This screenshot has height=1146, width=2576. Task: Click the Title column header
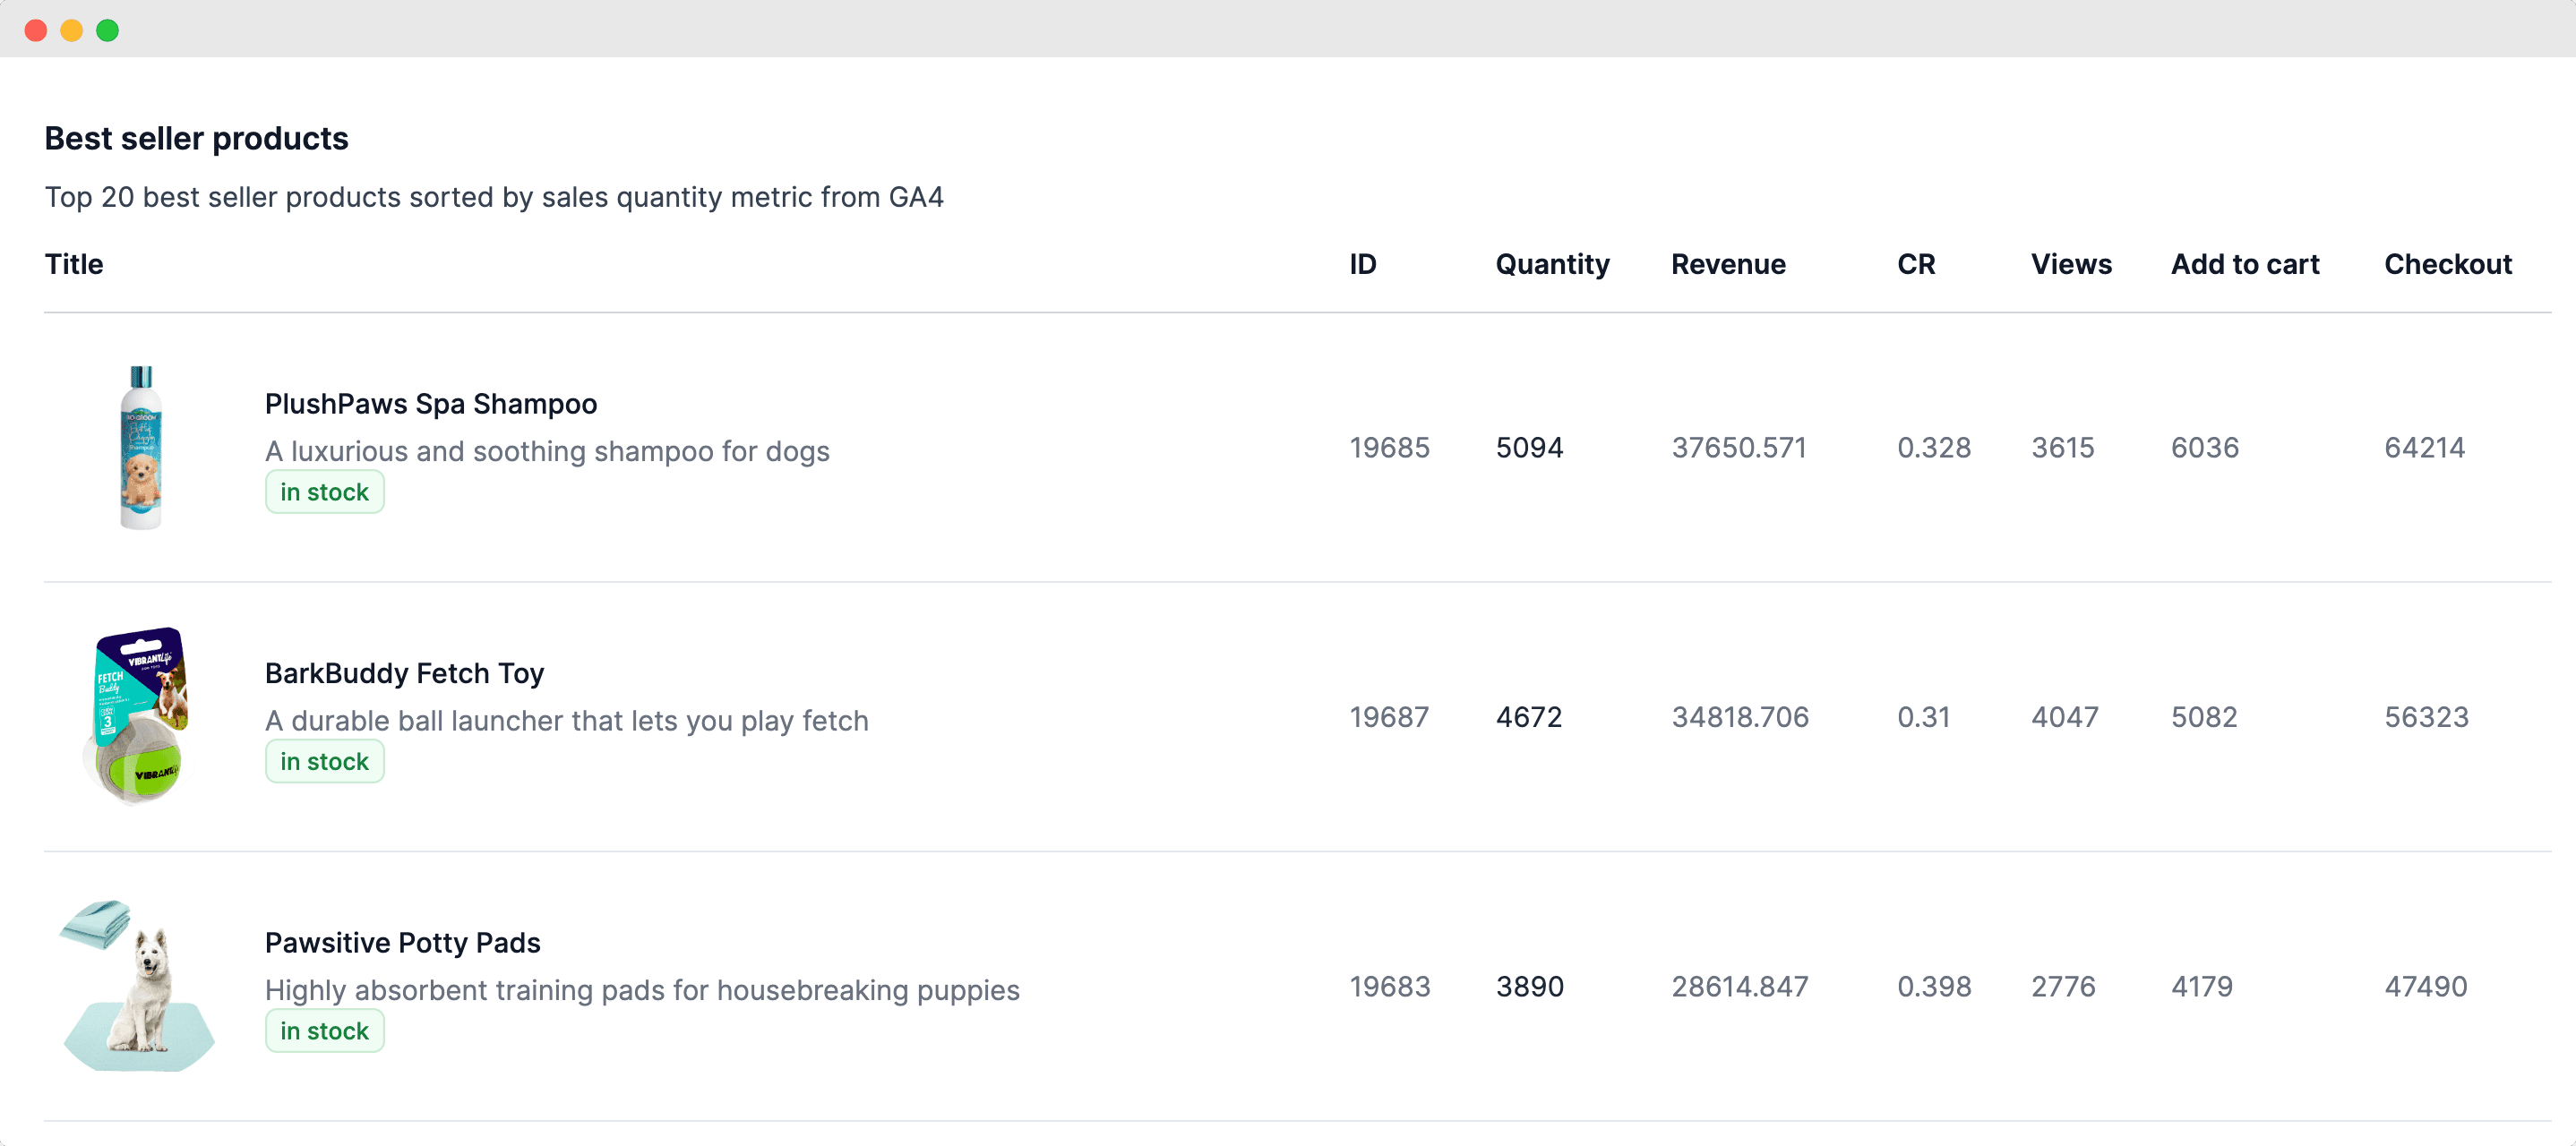(74, 264)
